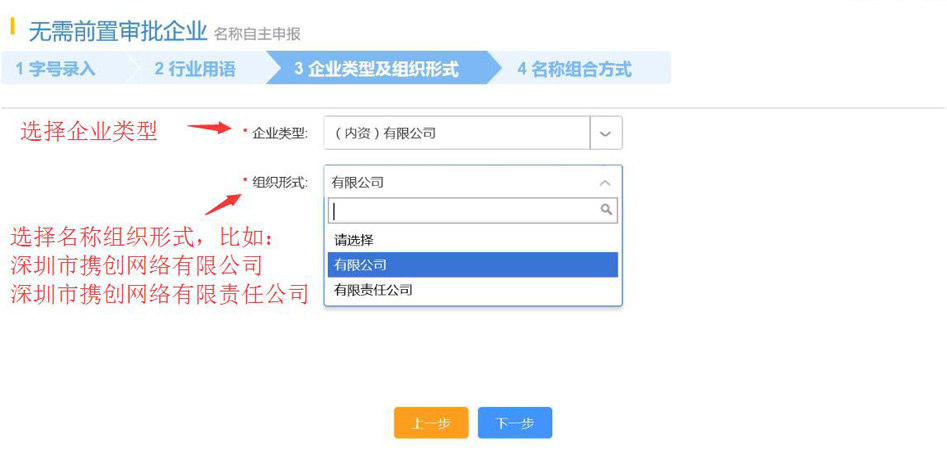Open the 企业类型 dropdown arrow button
Screen dimensions: 947x452
[605, 133]
